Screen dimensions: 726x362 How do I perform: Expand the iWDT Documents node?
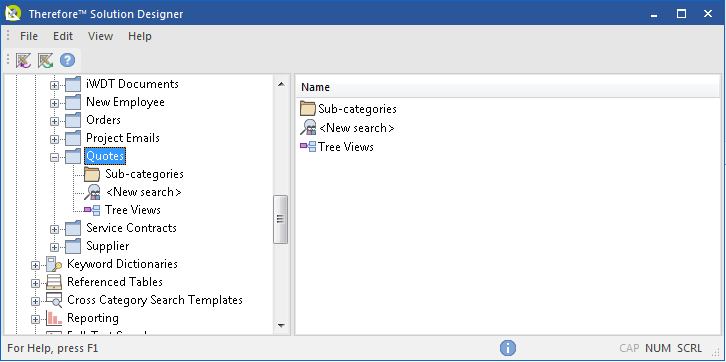coord(55,85)
